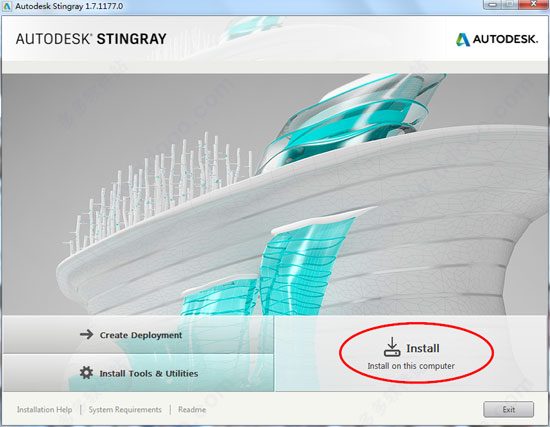550x427 pixels.
Task: Open the Readme link
Action: (x=192, y=409)
